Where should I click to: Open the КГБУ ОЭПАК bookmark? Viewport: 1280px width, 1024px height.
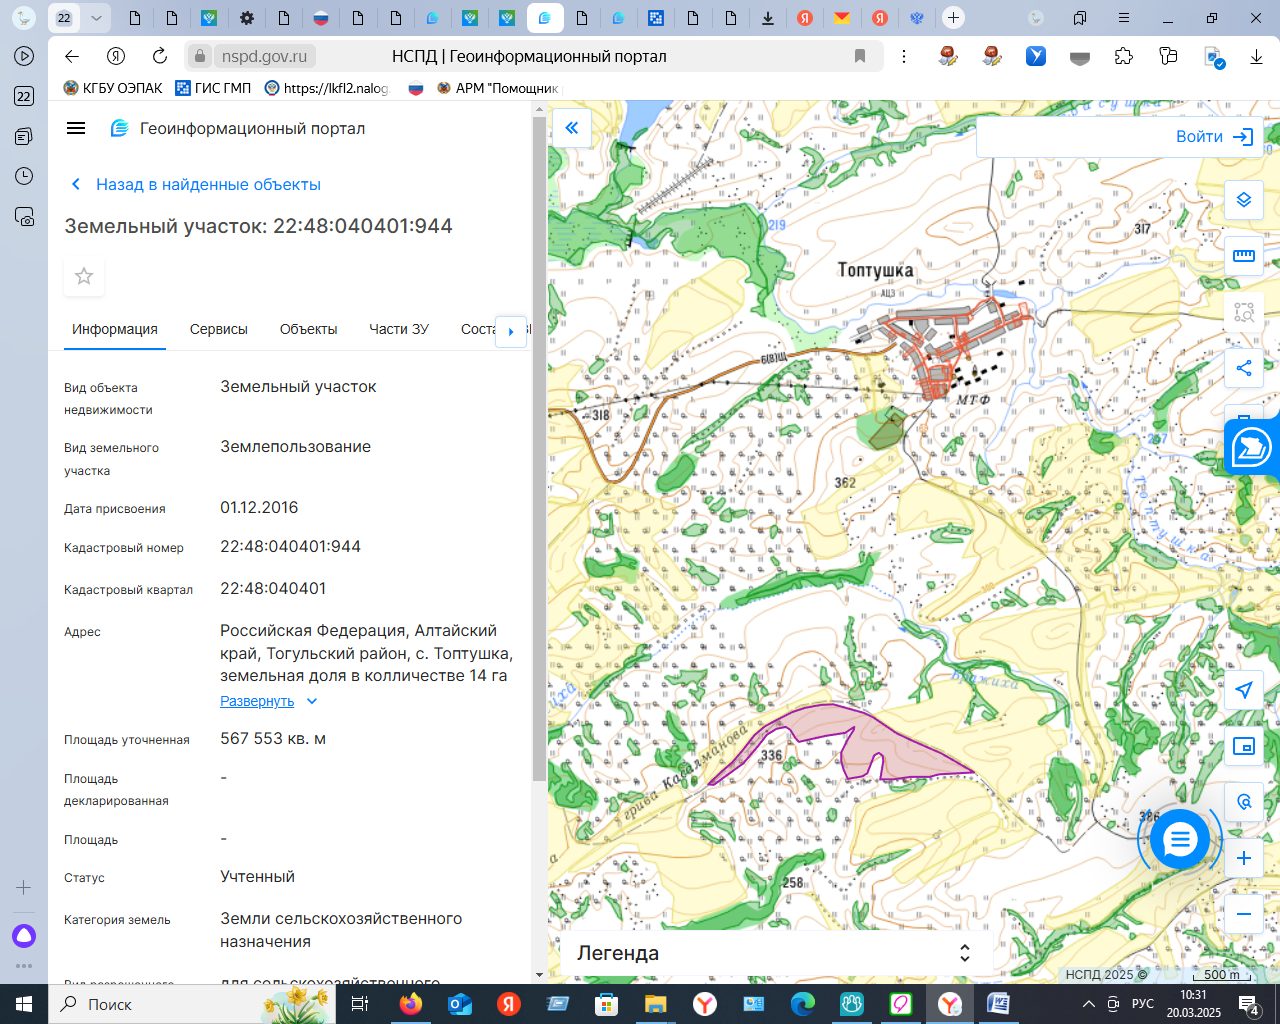tap(113, 88)
